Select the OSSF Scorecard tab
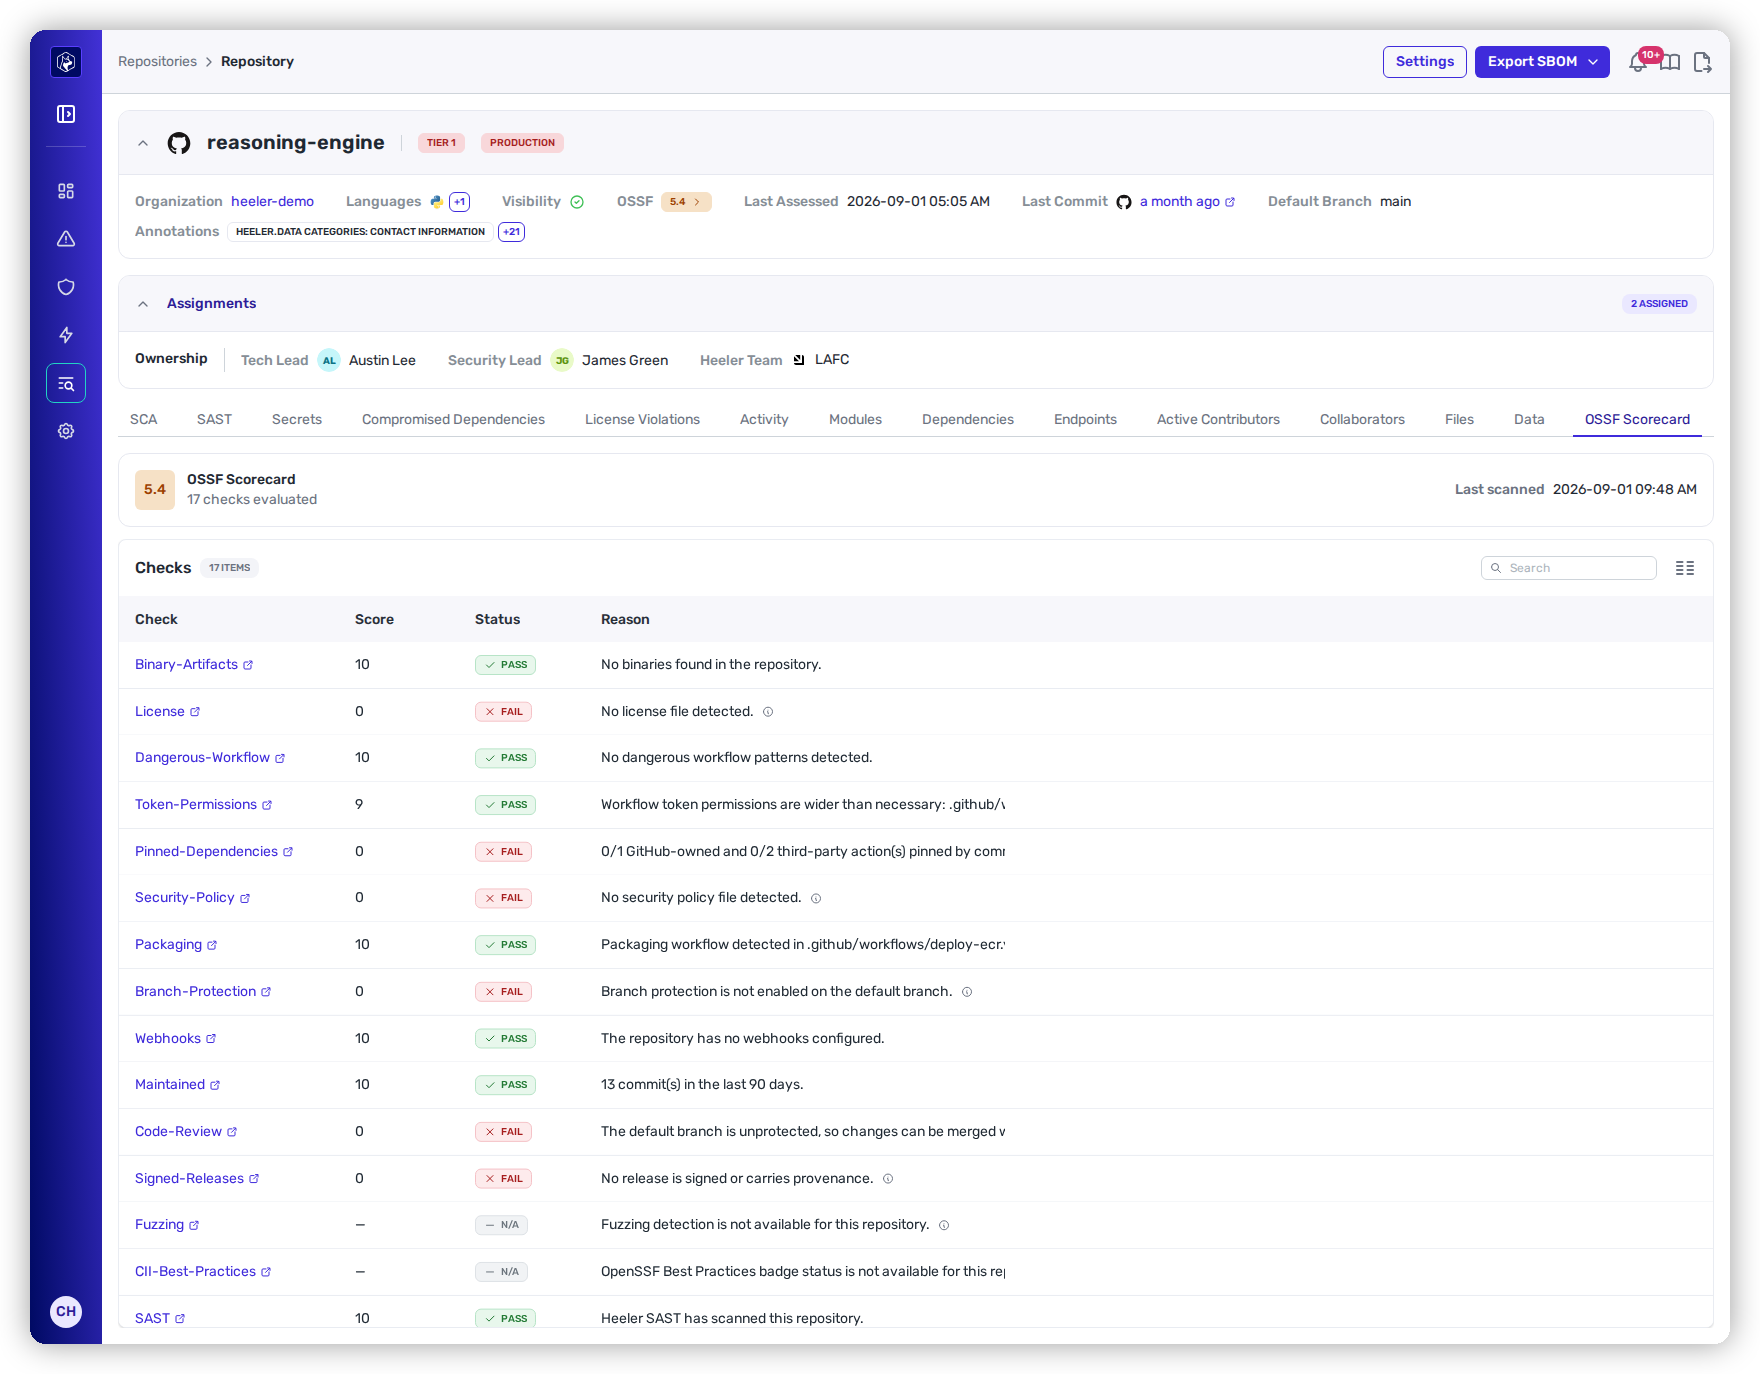Screen dimensions: 1760x1374 tap(1637, 419)
